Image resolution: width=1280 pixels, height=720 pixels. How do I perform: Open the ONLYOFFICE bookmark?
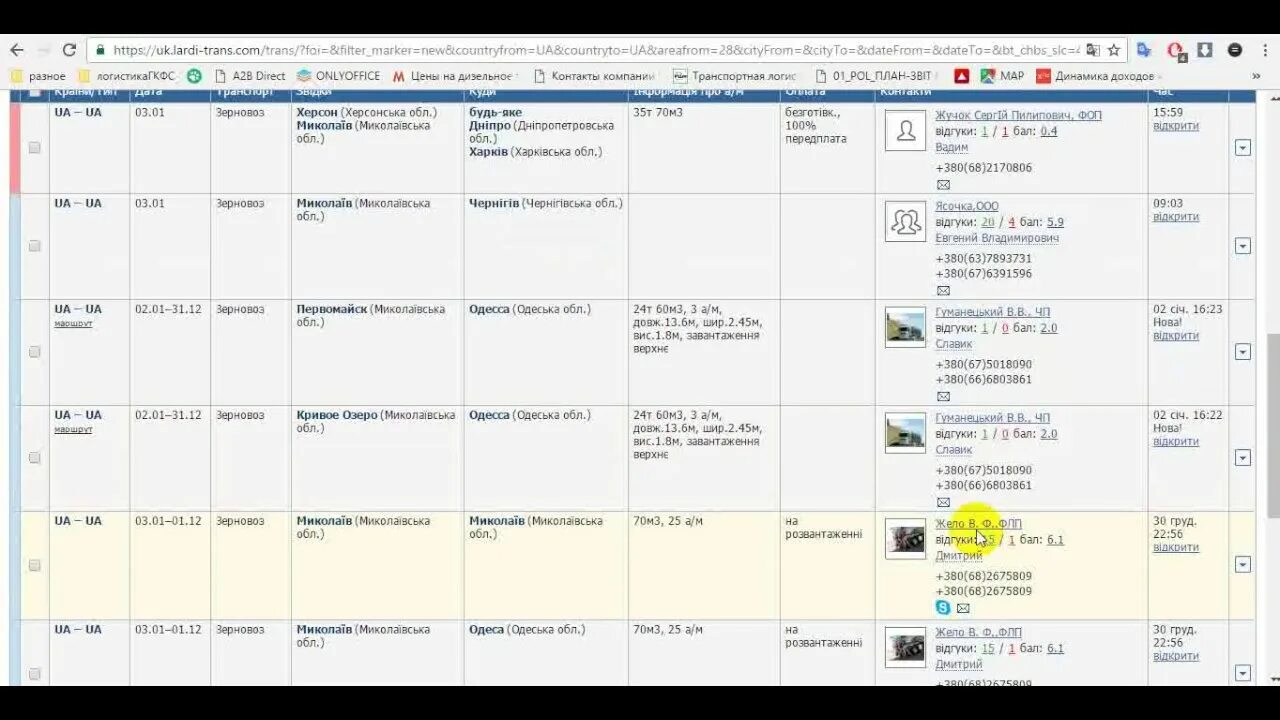(x=338, y=76)
